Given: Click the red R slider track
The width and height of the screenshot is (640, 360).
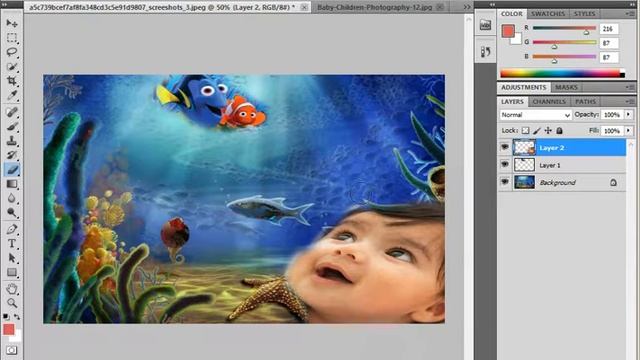Looking at the screenshot, I should [x=564, y=28].
